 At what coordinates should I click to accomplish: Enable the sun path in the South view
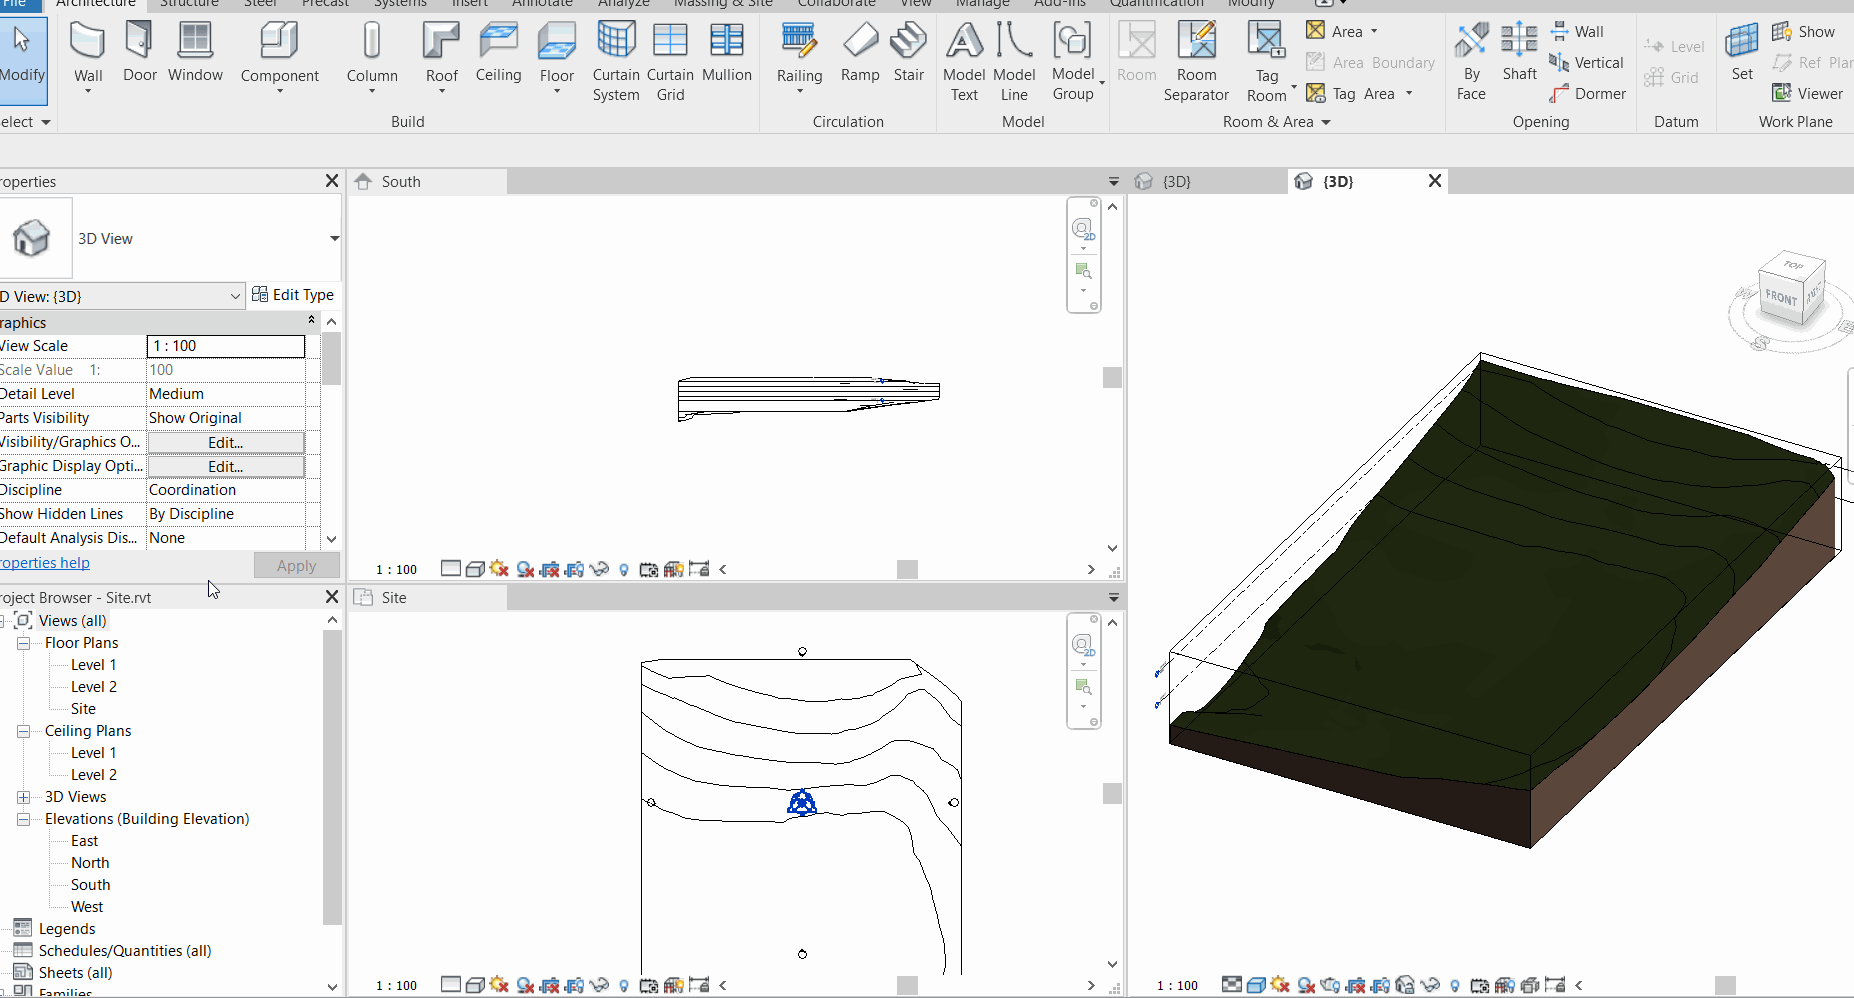point(497,569)
